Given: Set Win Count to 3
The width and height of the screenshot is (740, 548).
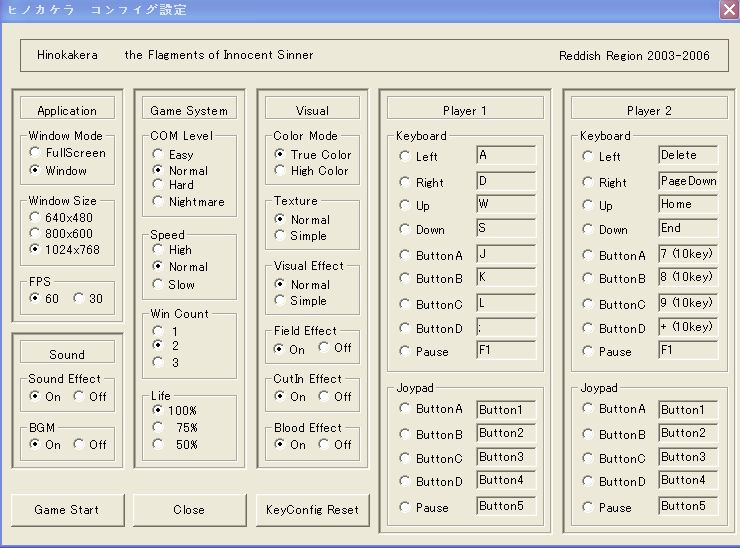Looking at the screenshot, I should click(158, 362).
